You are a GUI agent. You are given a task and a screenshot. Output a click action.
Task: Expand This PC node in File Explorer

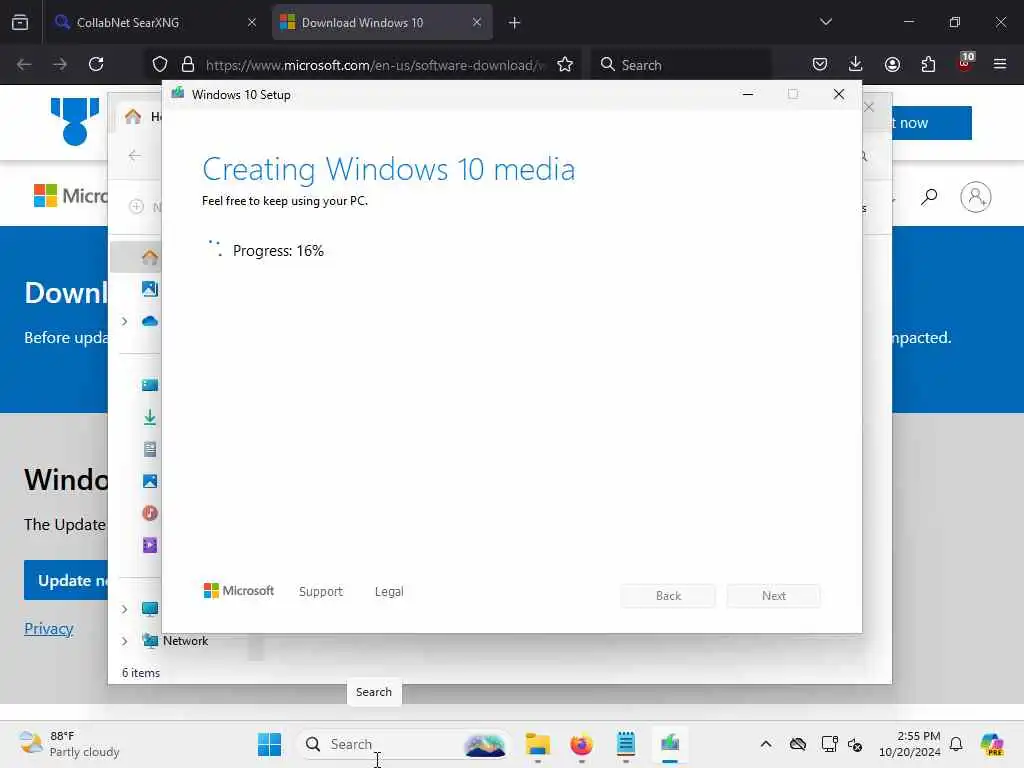pyautogui.click(x=124, y=609)
